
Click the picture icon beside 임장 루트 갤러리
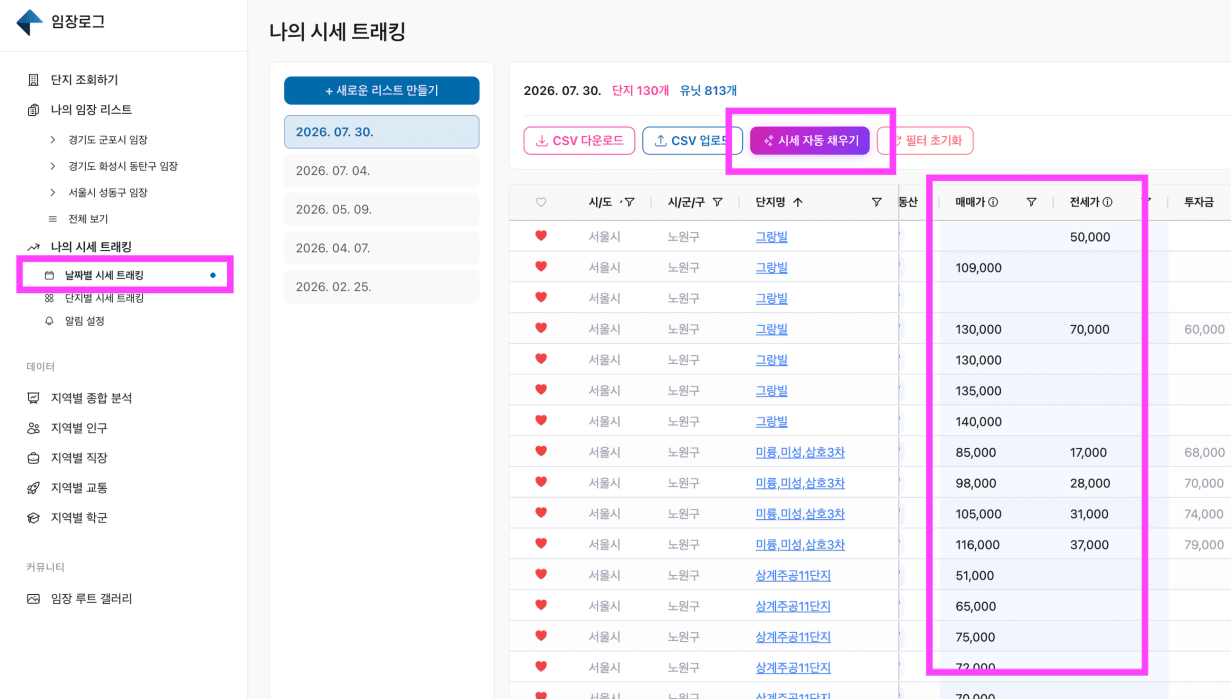click(x=33, y=599)
